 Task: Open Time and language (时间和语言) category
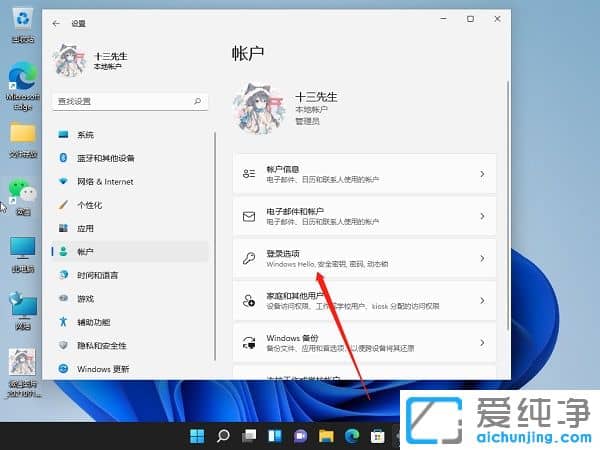tap(130, 275)
